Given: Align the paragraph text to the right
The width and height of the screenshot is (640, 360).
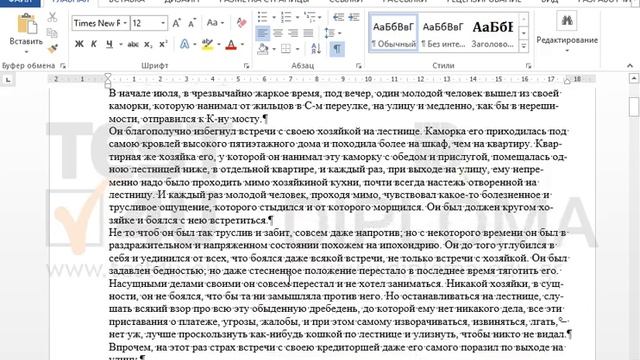Looking at the screenshot, I should pos(293,33).
